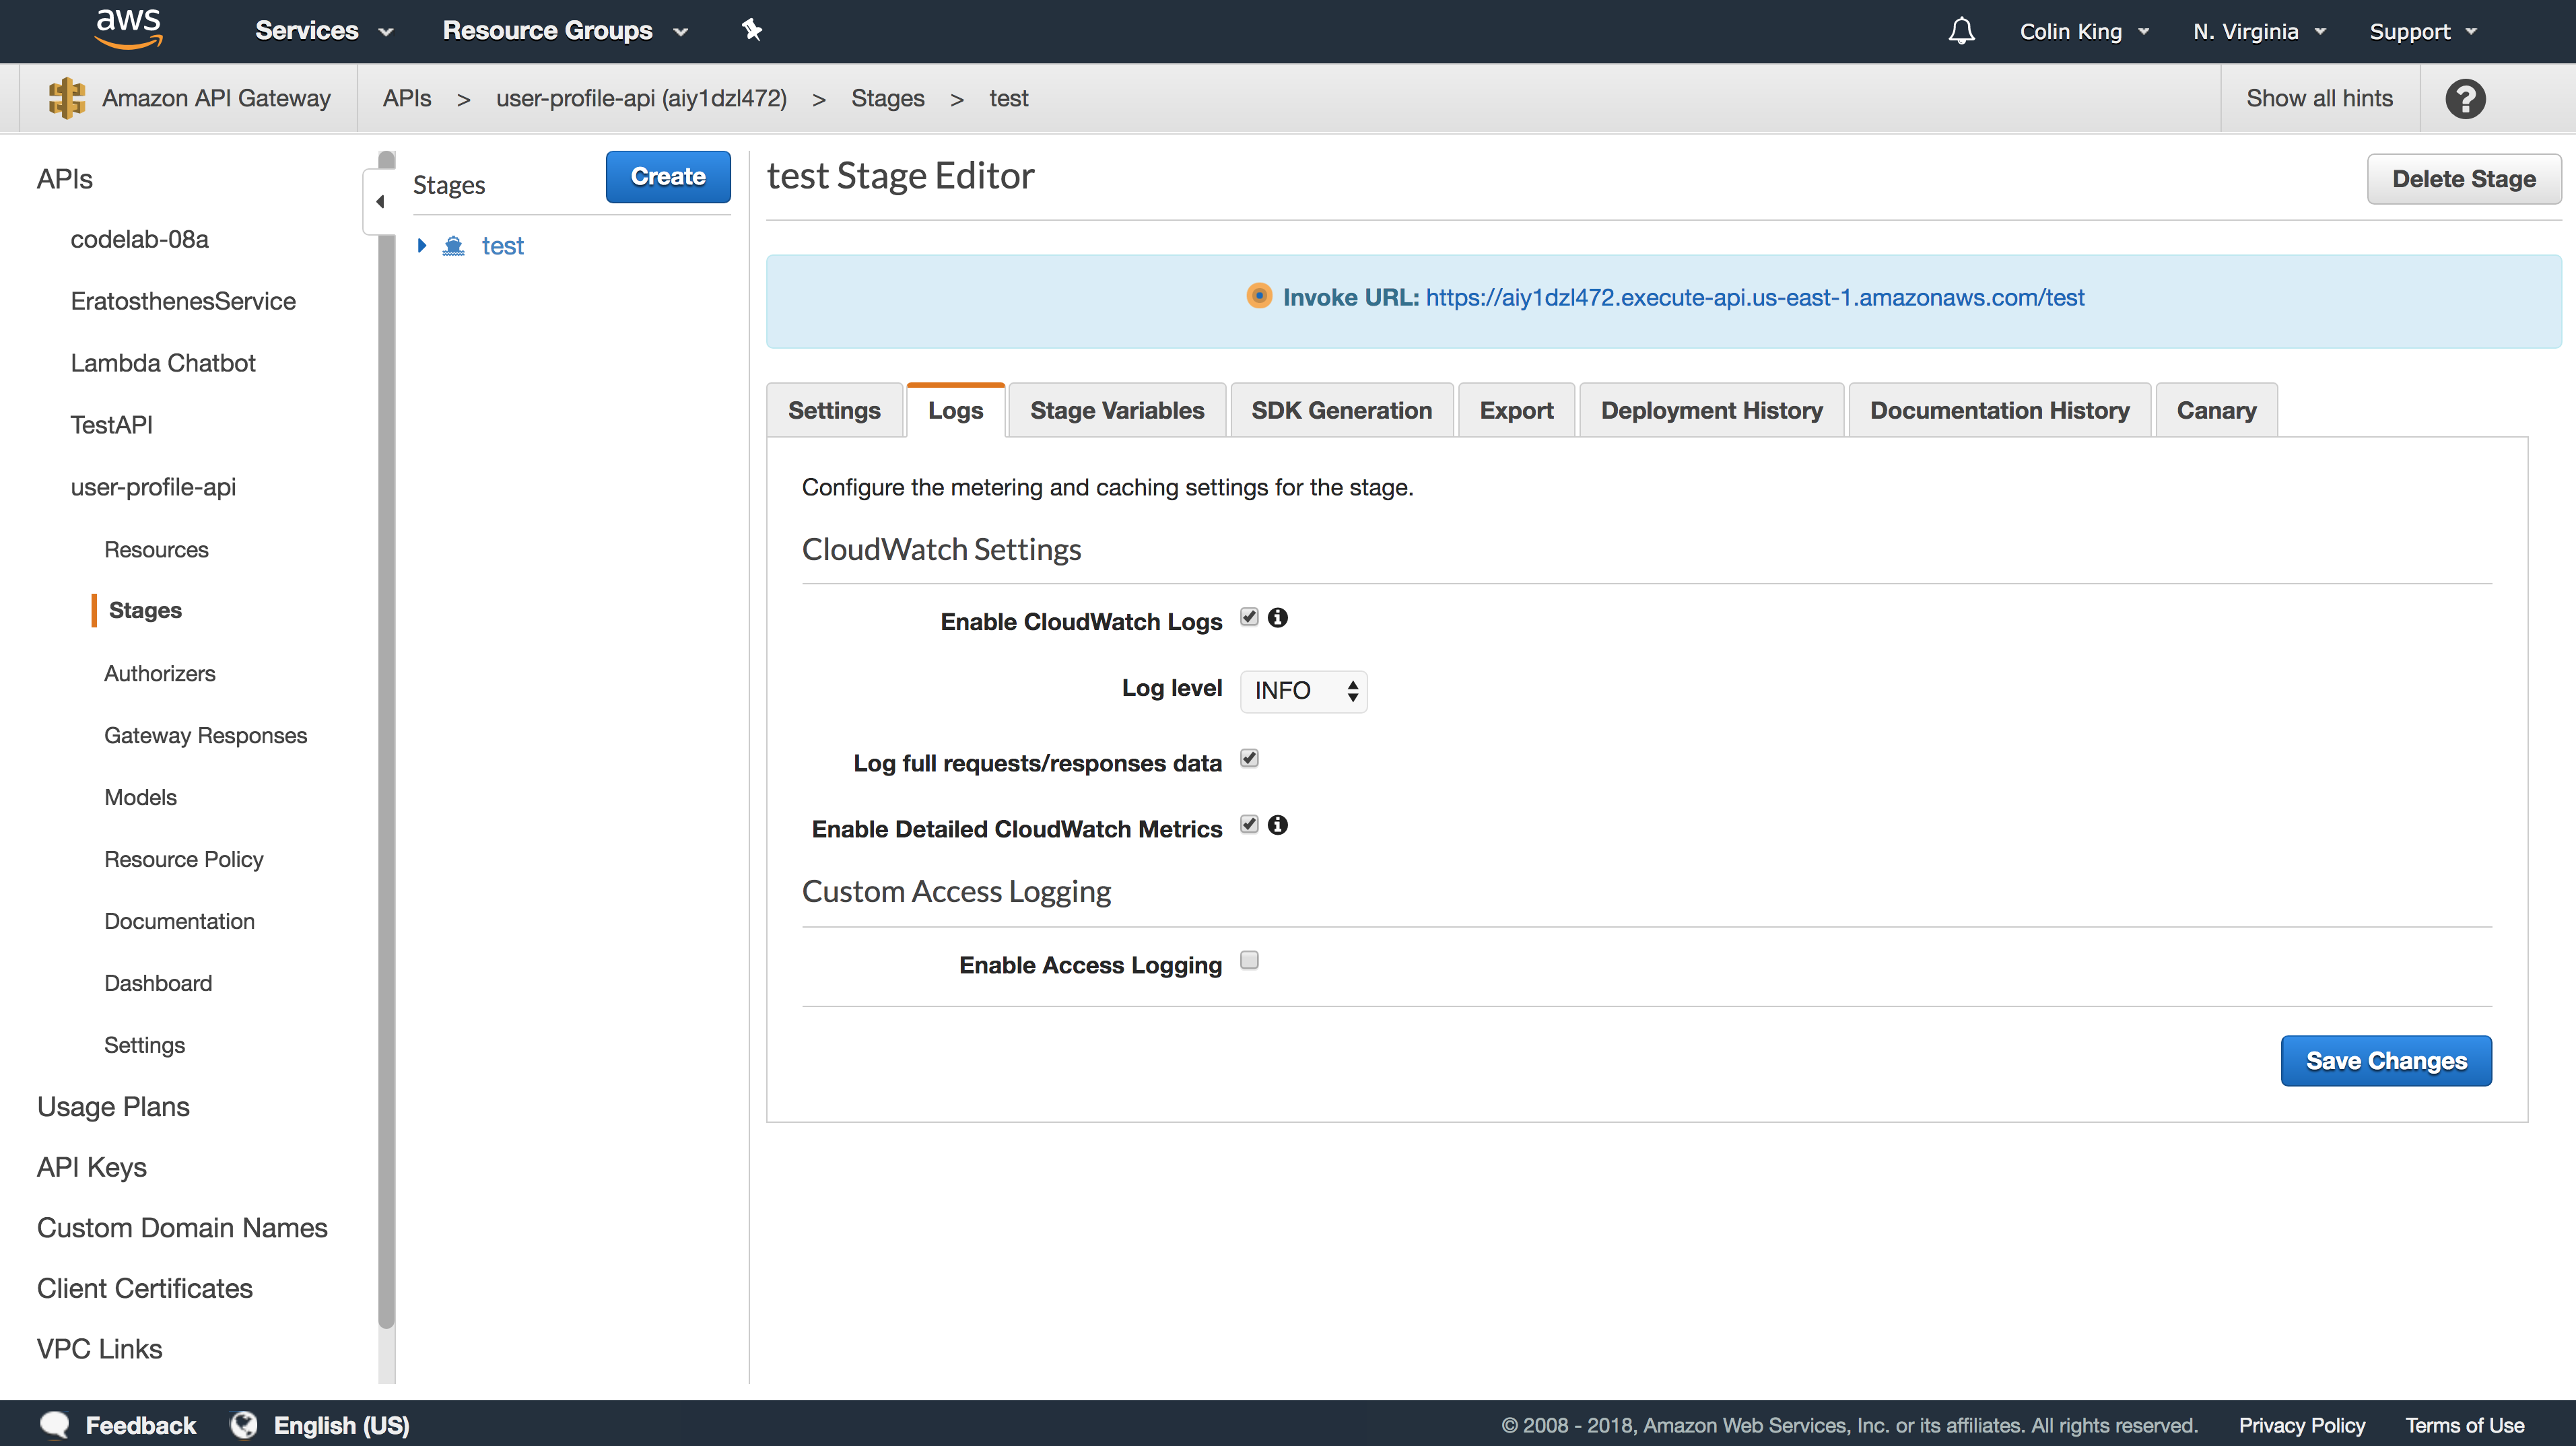This screenshot has width=2576, height=1446.
Task: Click the Save Changes button
Action: tap(2385, 1061)
